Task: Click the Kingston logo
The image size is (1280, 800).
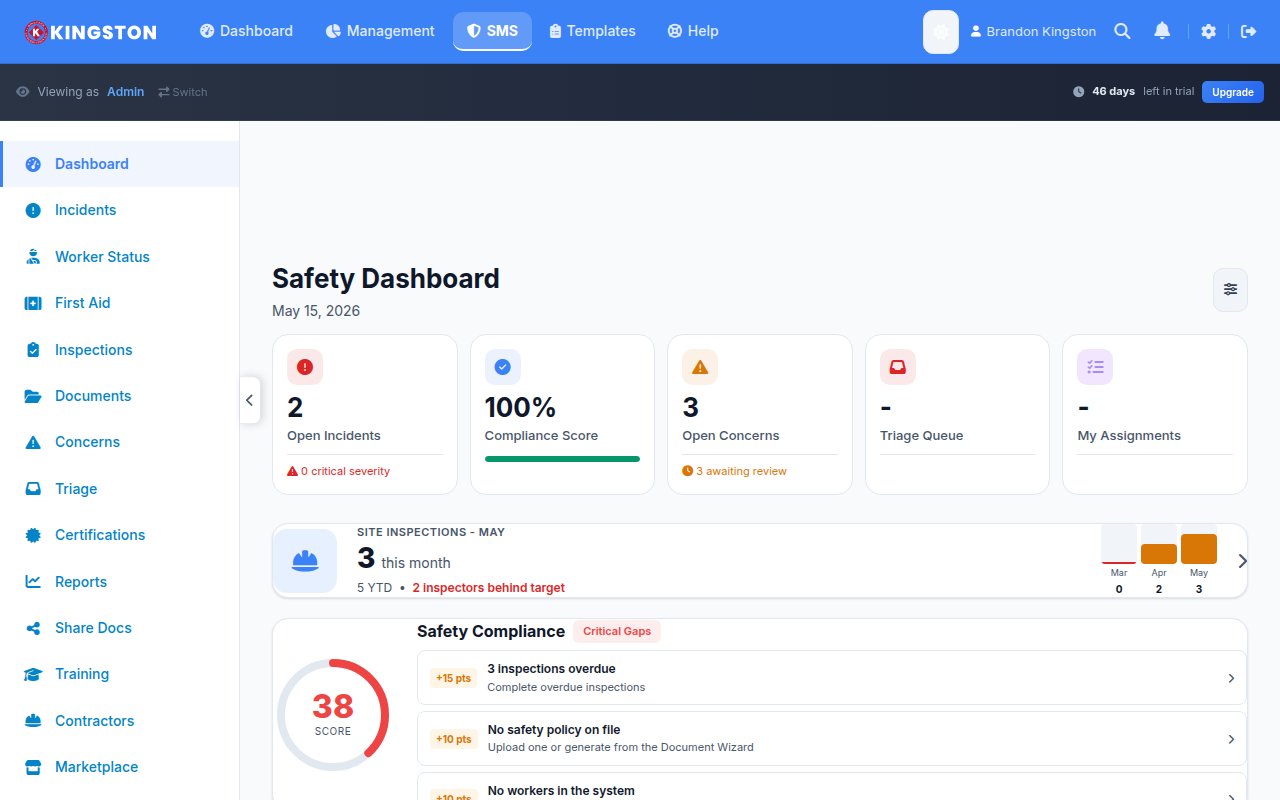Action: (x=90, y=32)
